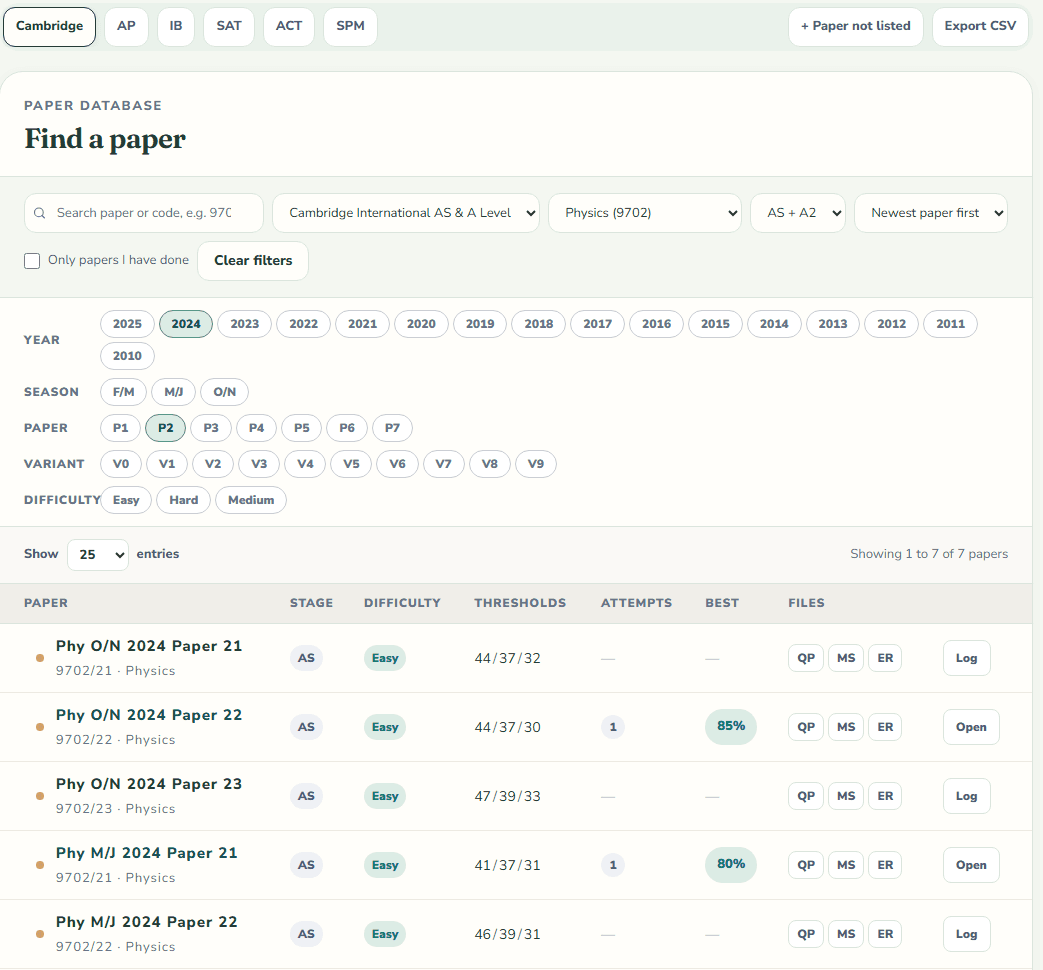Filter by Easy difficulty chip
1043x970 pixels.
pyautogui.click(x=126, y=500)
